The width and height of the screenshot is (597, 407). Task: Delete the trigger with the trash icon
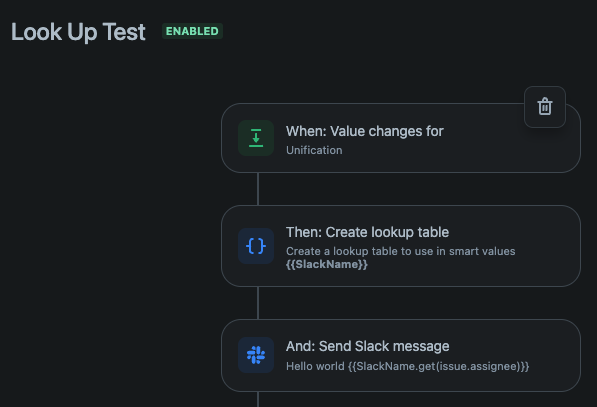(544, 107)
